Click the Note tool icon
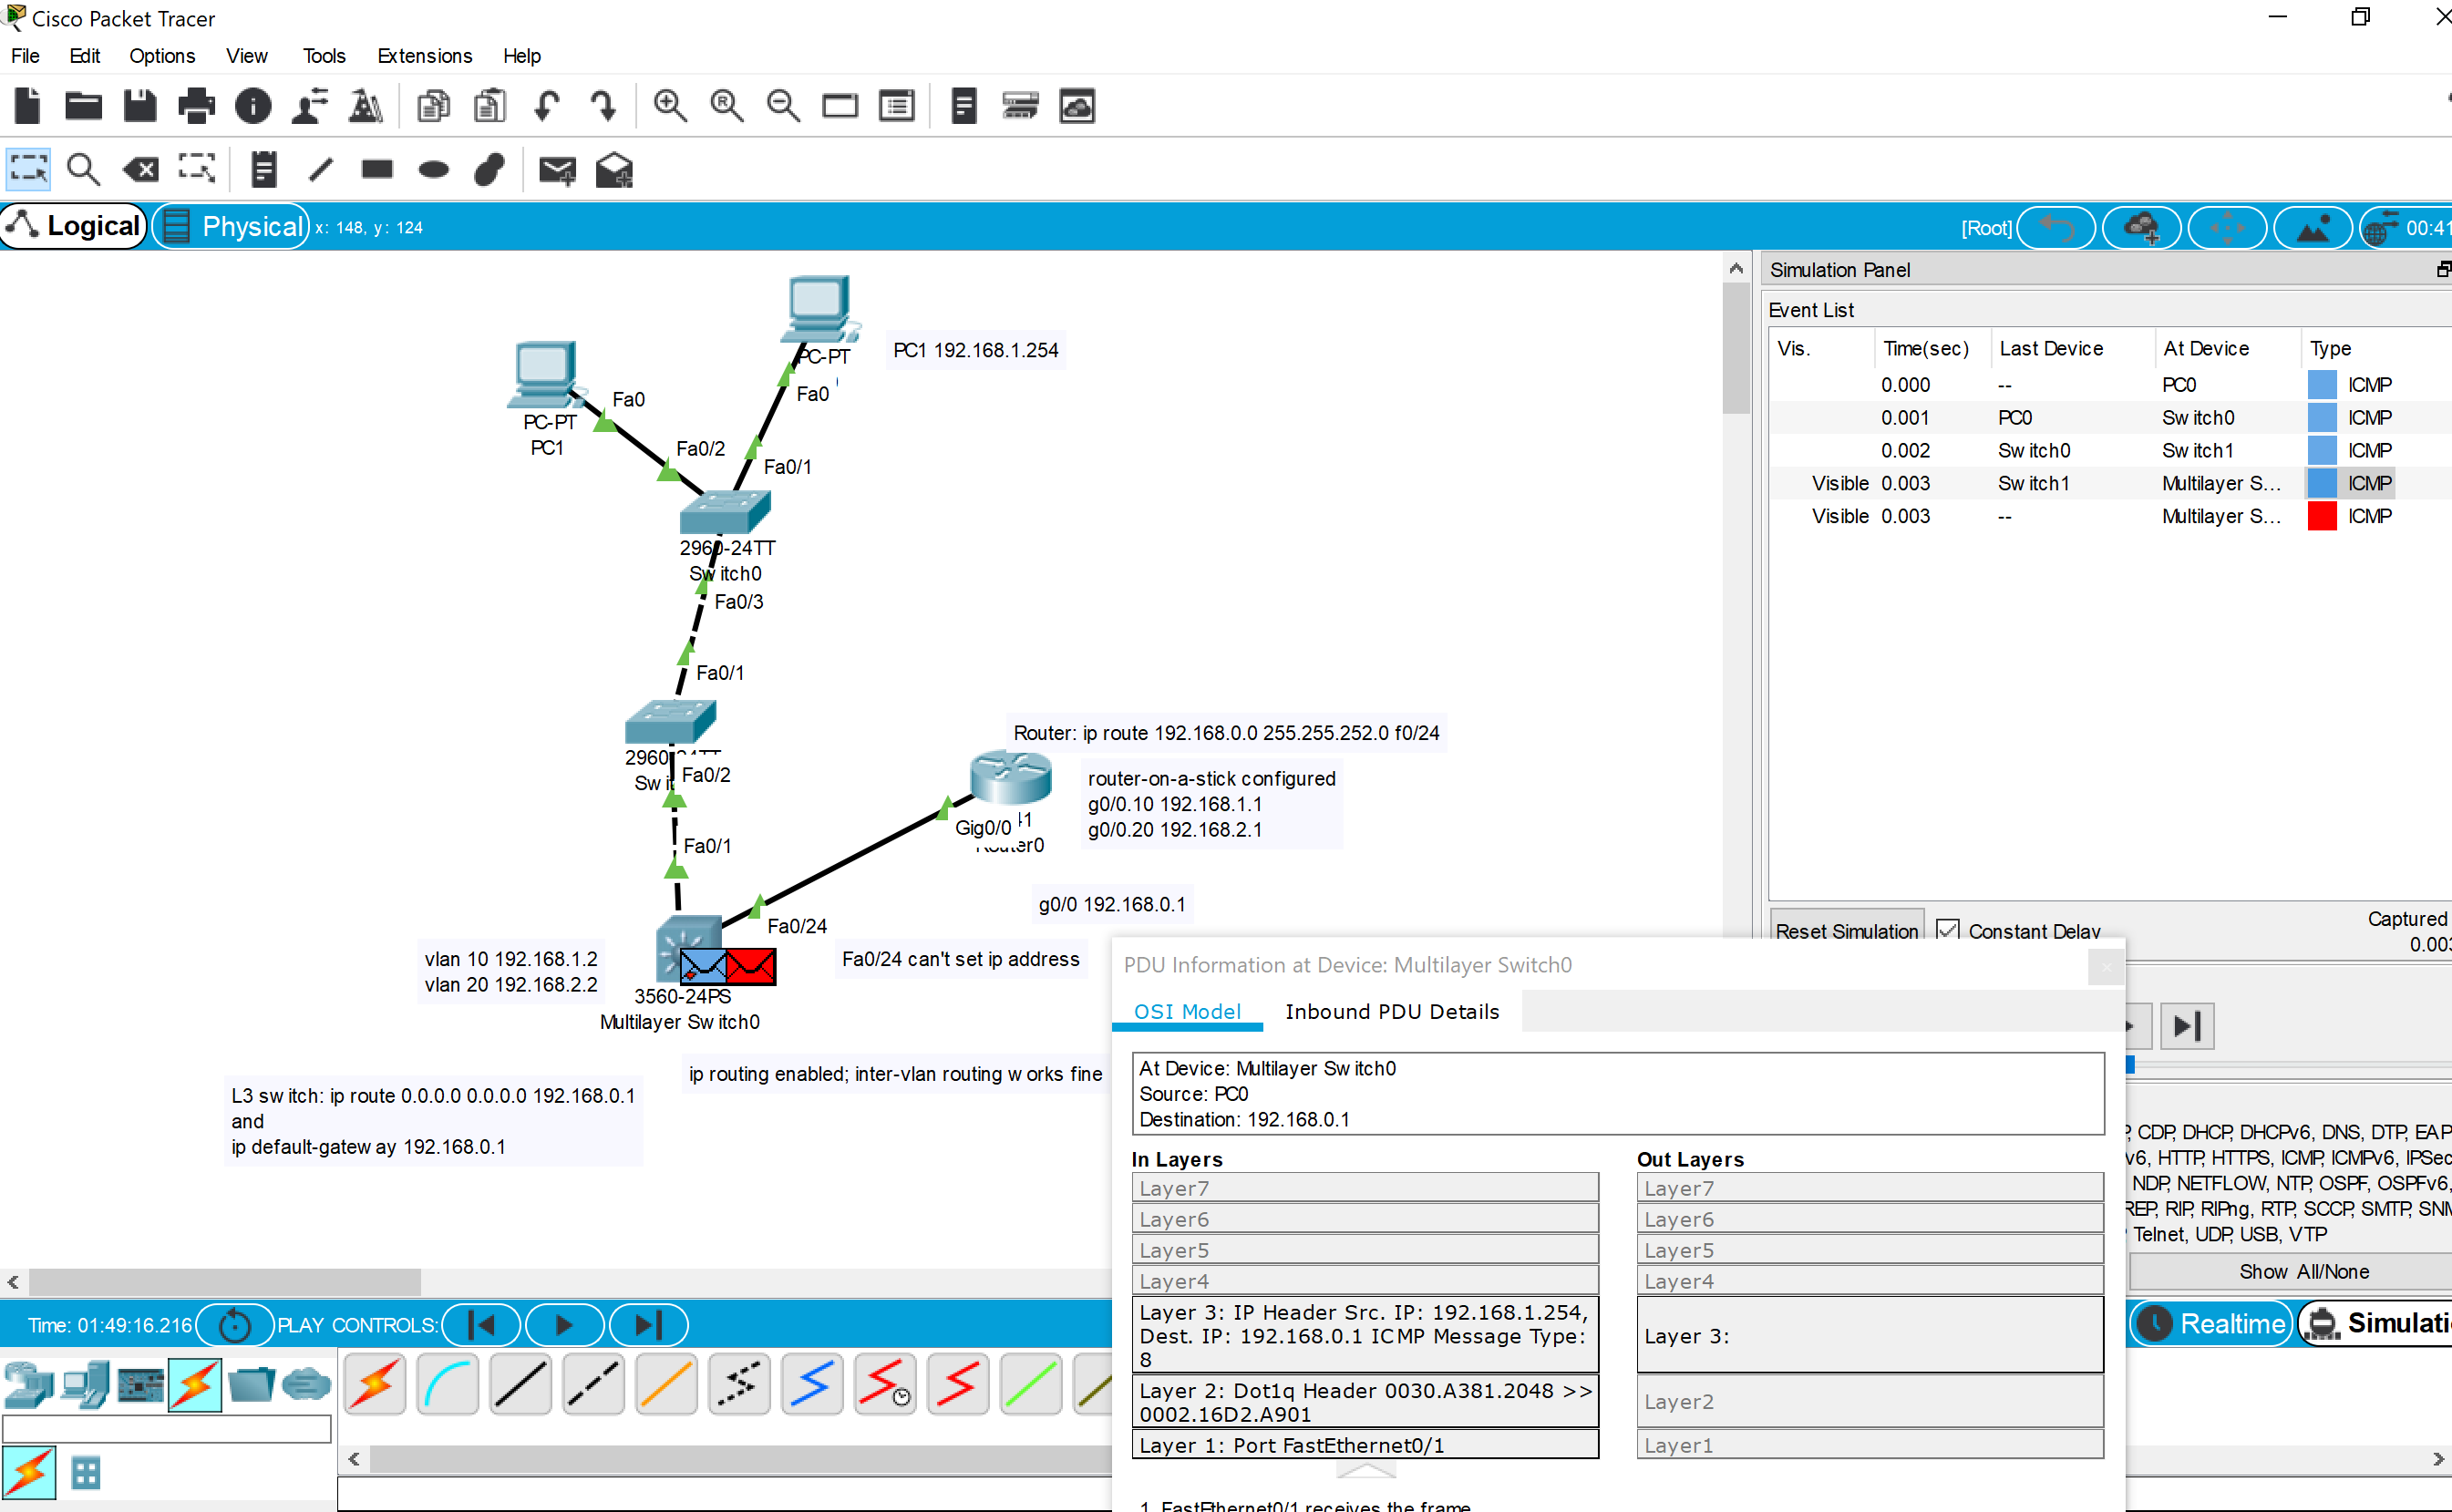The image size is (2452, 1512). [264, 170]
